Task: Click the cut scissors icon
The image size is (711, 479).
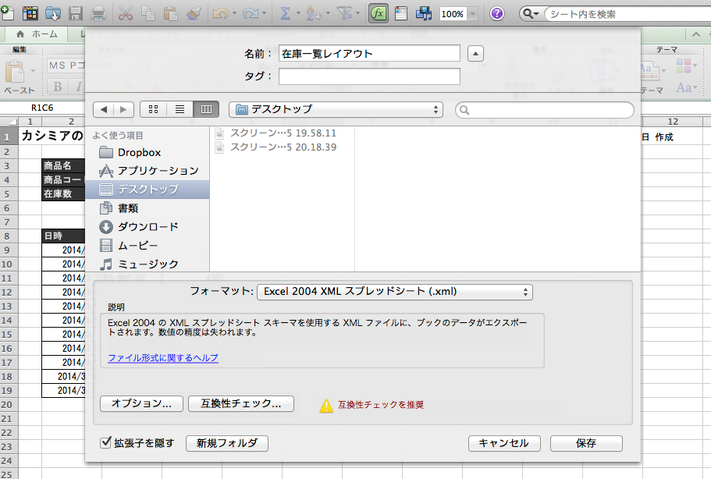Action: coord(126,13)
